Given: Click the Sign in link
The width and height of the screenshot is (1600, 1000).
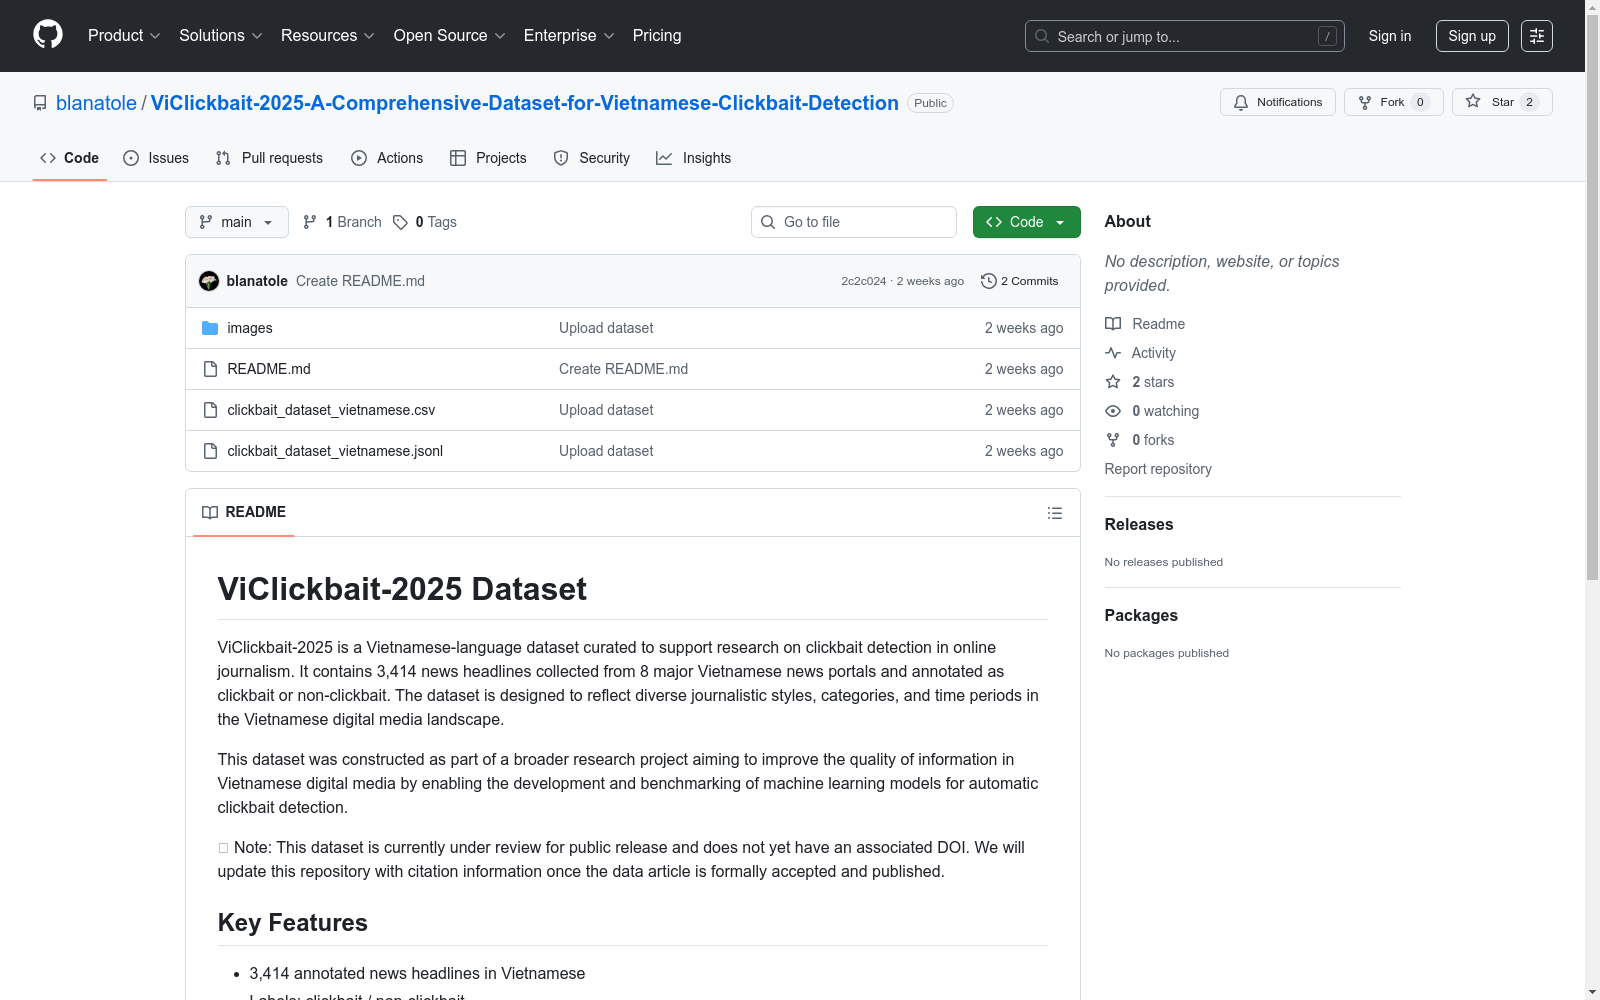Looking at the screenshot, I should click(x=1390, y=36).
